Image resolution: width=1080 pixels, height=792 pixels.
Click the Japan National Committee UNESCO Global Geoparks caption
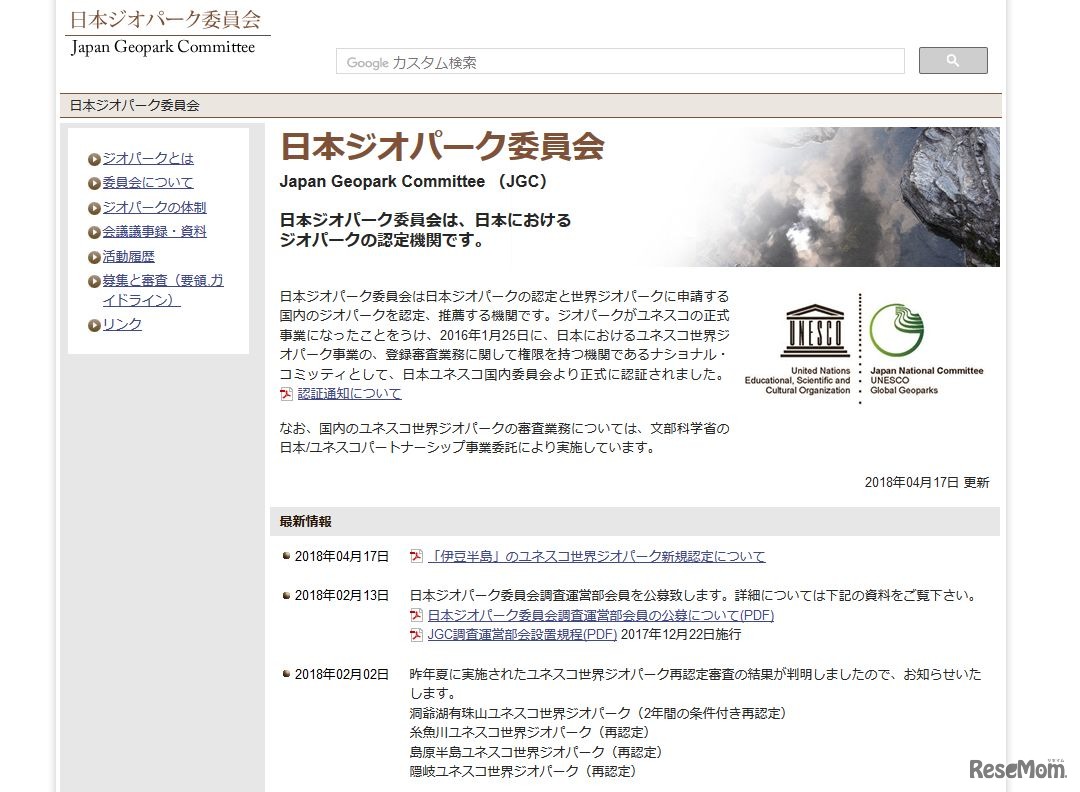pos(926,380)
